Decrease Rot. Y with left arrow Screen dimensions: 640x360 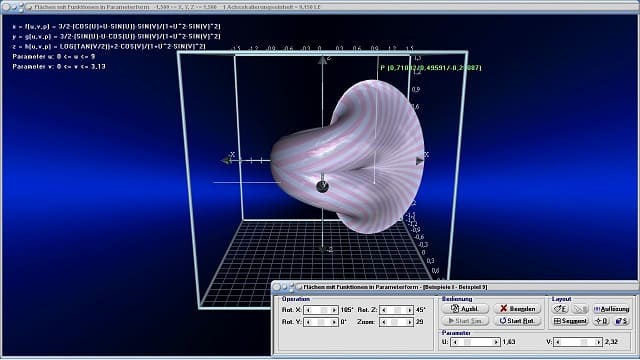click(x=308, y=322)
